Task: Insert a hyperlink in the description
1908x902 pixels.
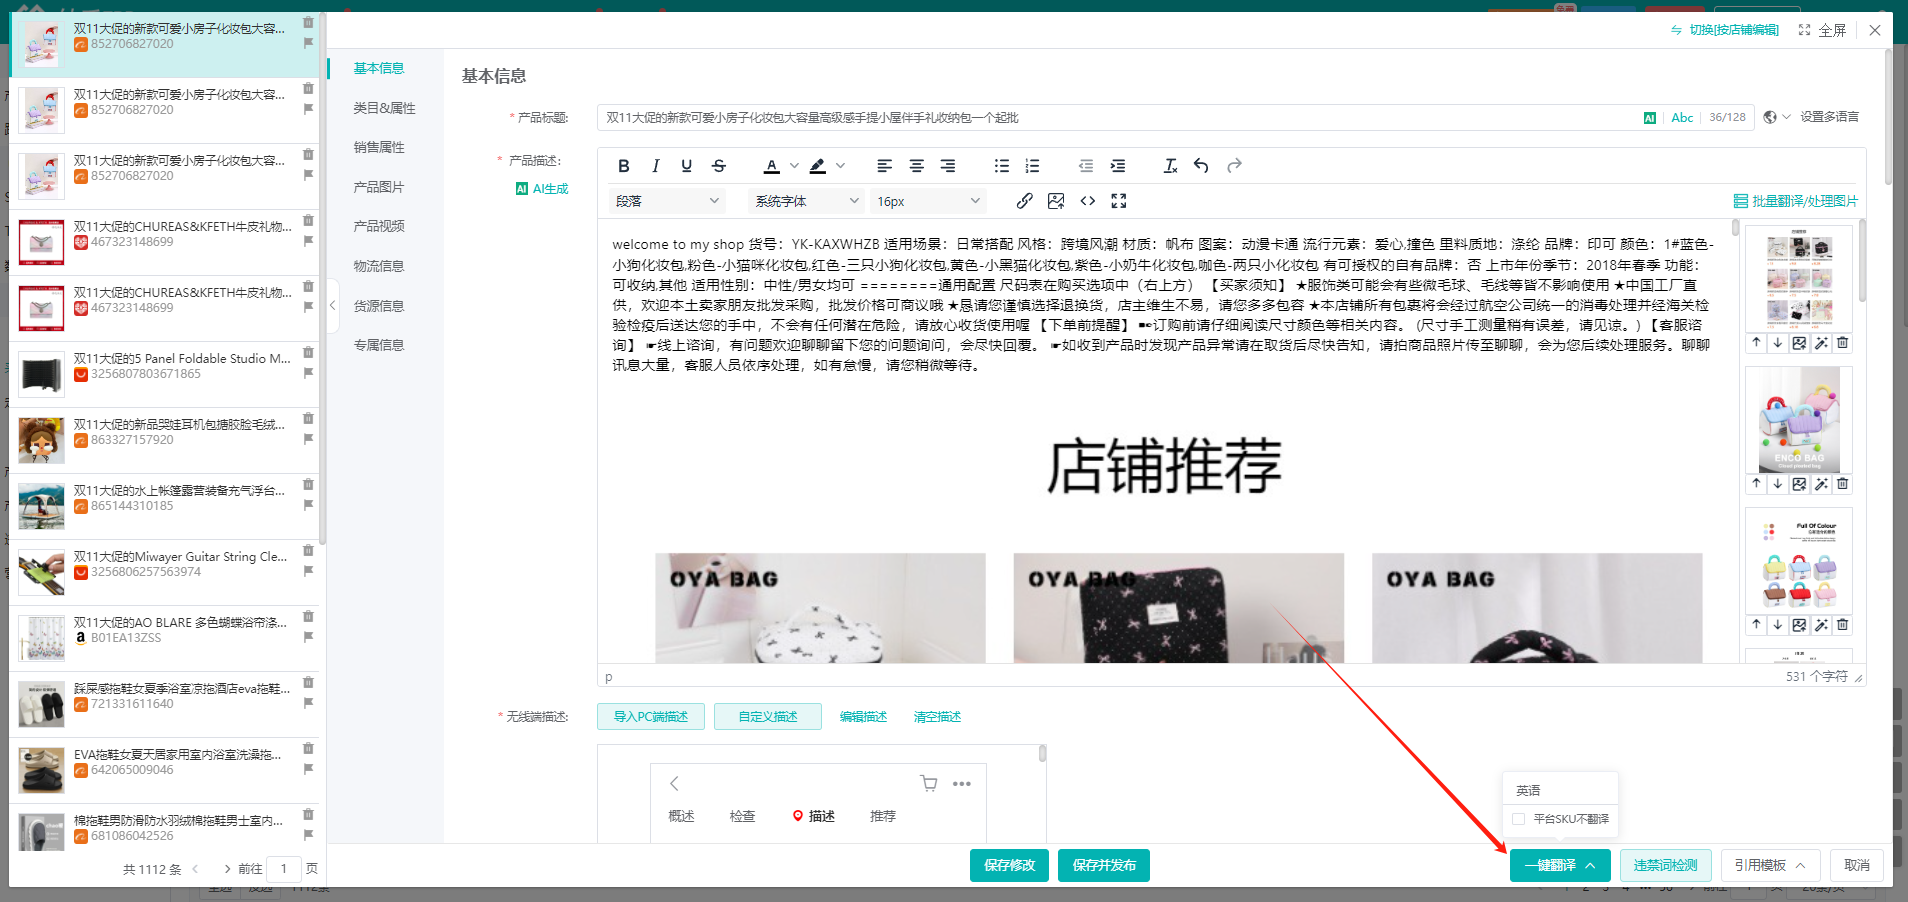Action: [x=1024, y=201]
